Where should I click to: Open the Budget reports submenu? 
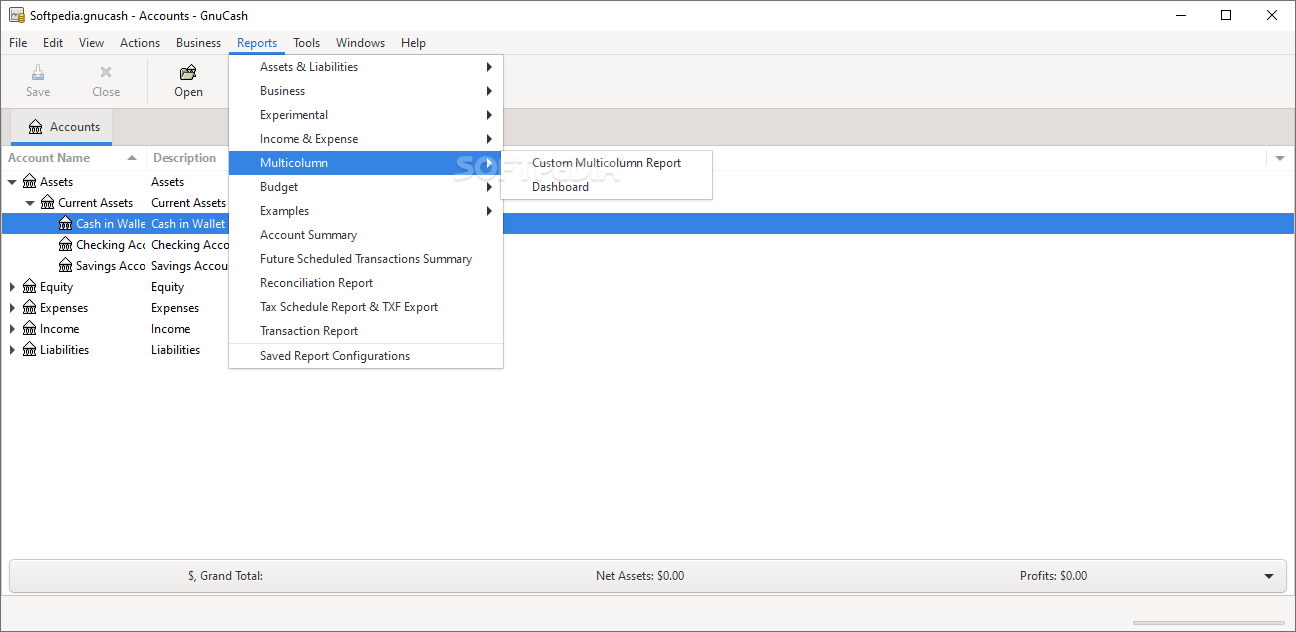pos(366,187)
